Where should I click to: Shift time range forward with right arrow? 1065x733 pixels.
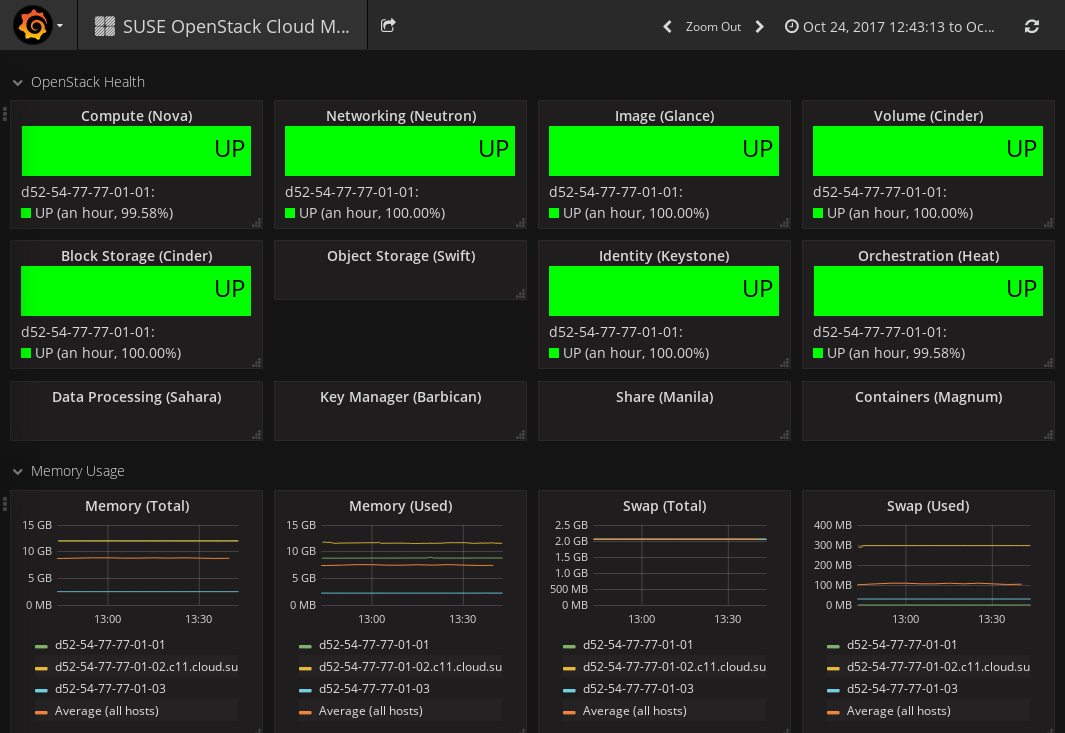(x=760, y=27)
